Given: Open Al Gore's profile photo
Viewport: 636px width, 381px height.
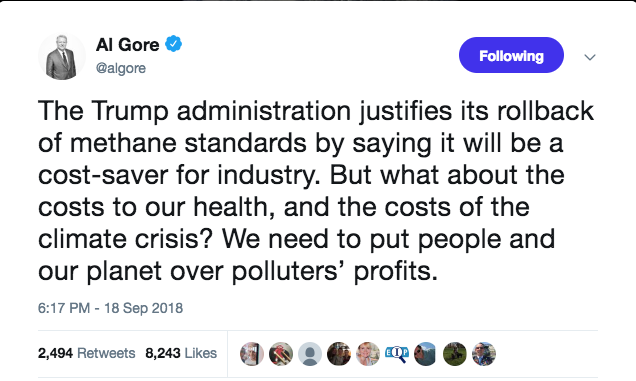Looking at the screenshot, I should 62,56.
